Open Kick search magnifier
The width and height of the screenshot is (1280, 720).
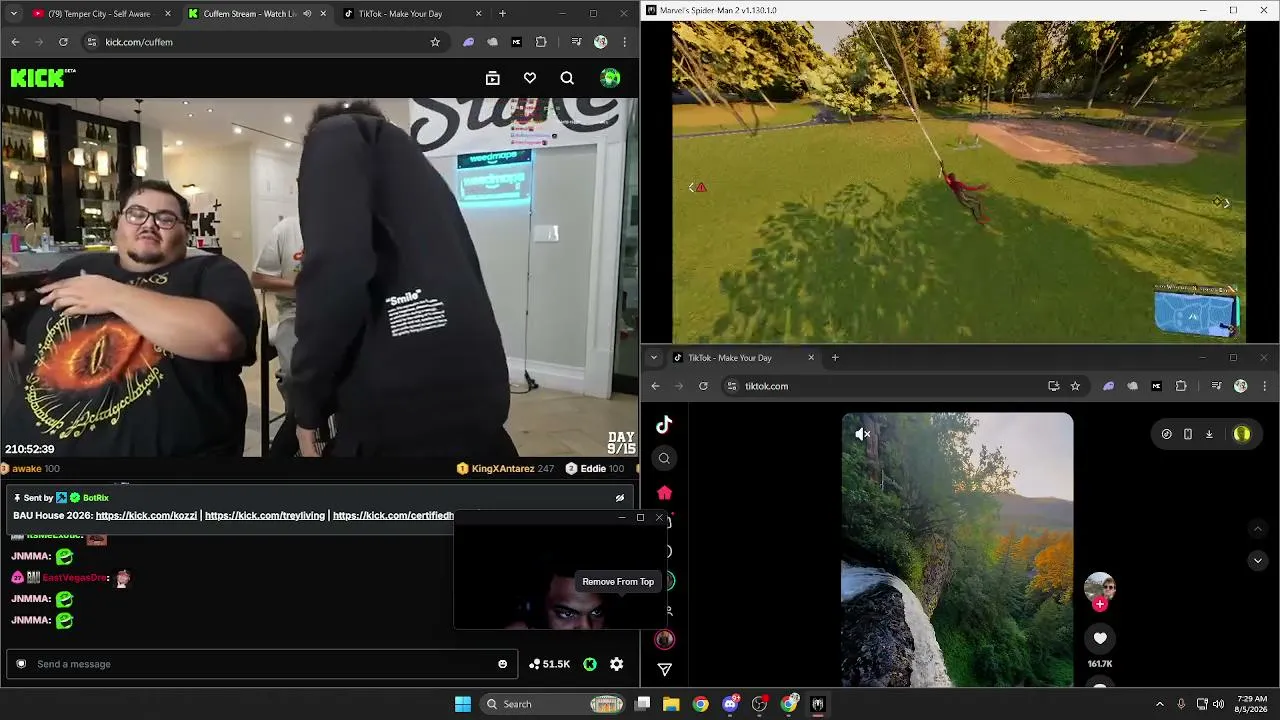pyautogui.click(x=567, y=78)
